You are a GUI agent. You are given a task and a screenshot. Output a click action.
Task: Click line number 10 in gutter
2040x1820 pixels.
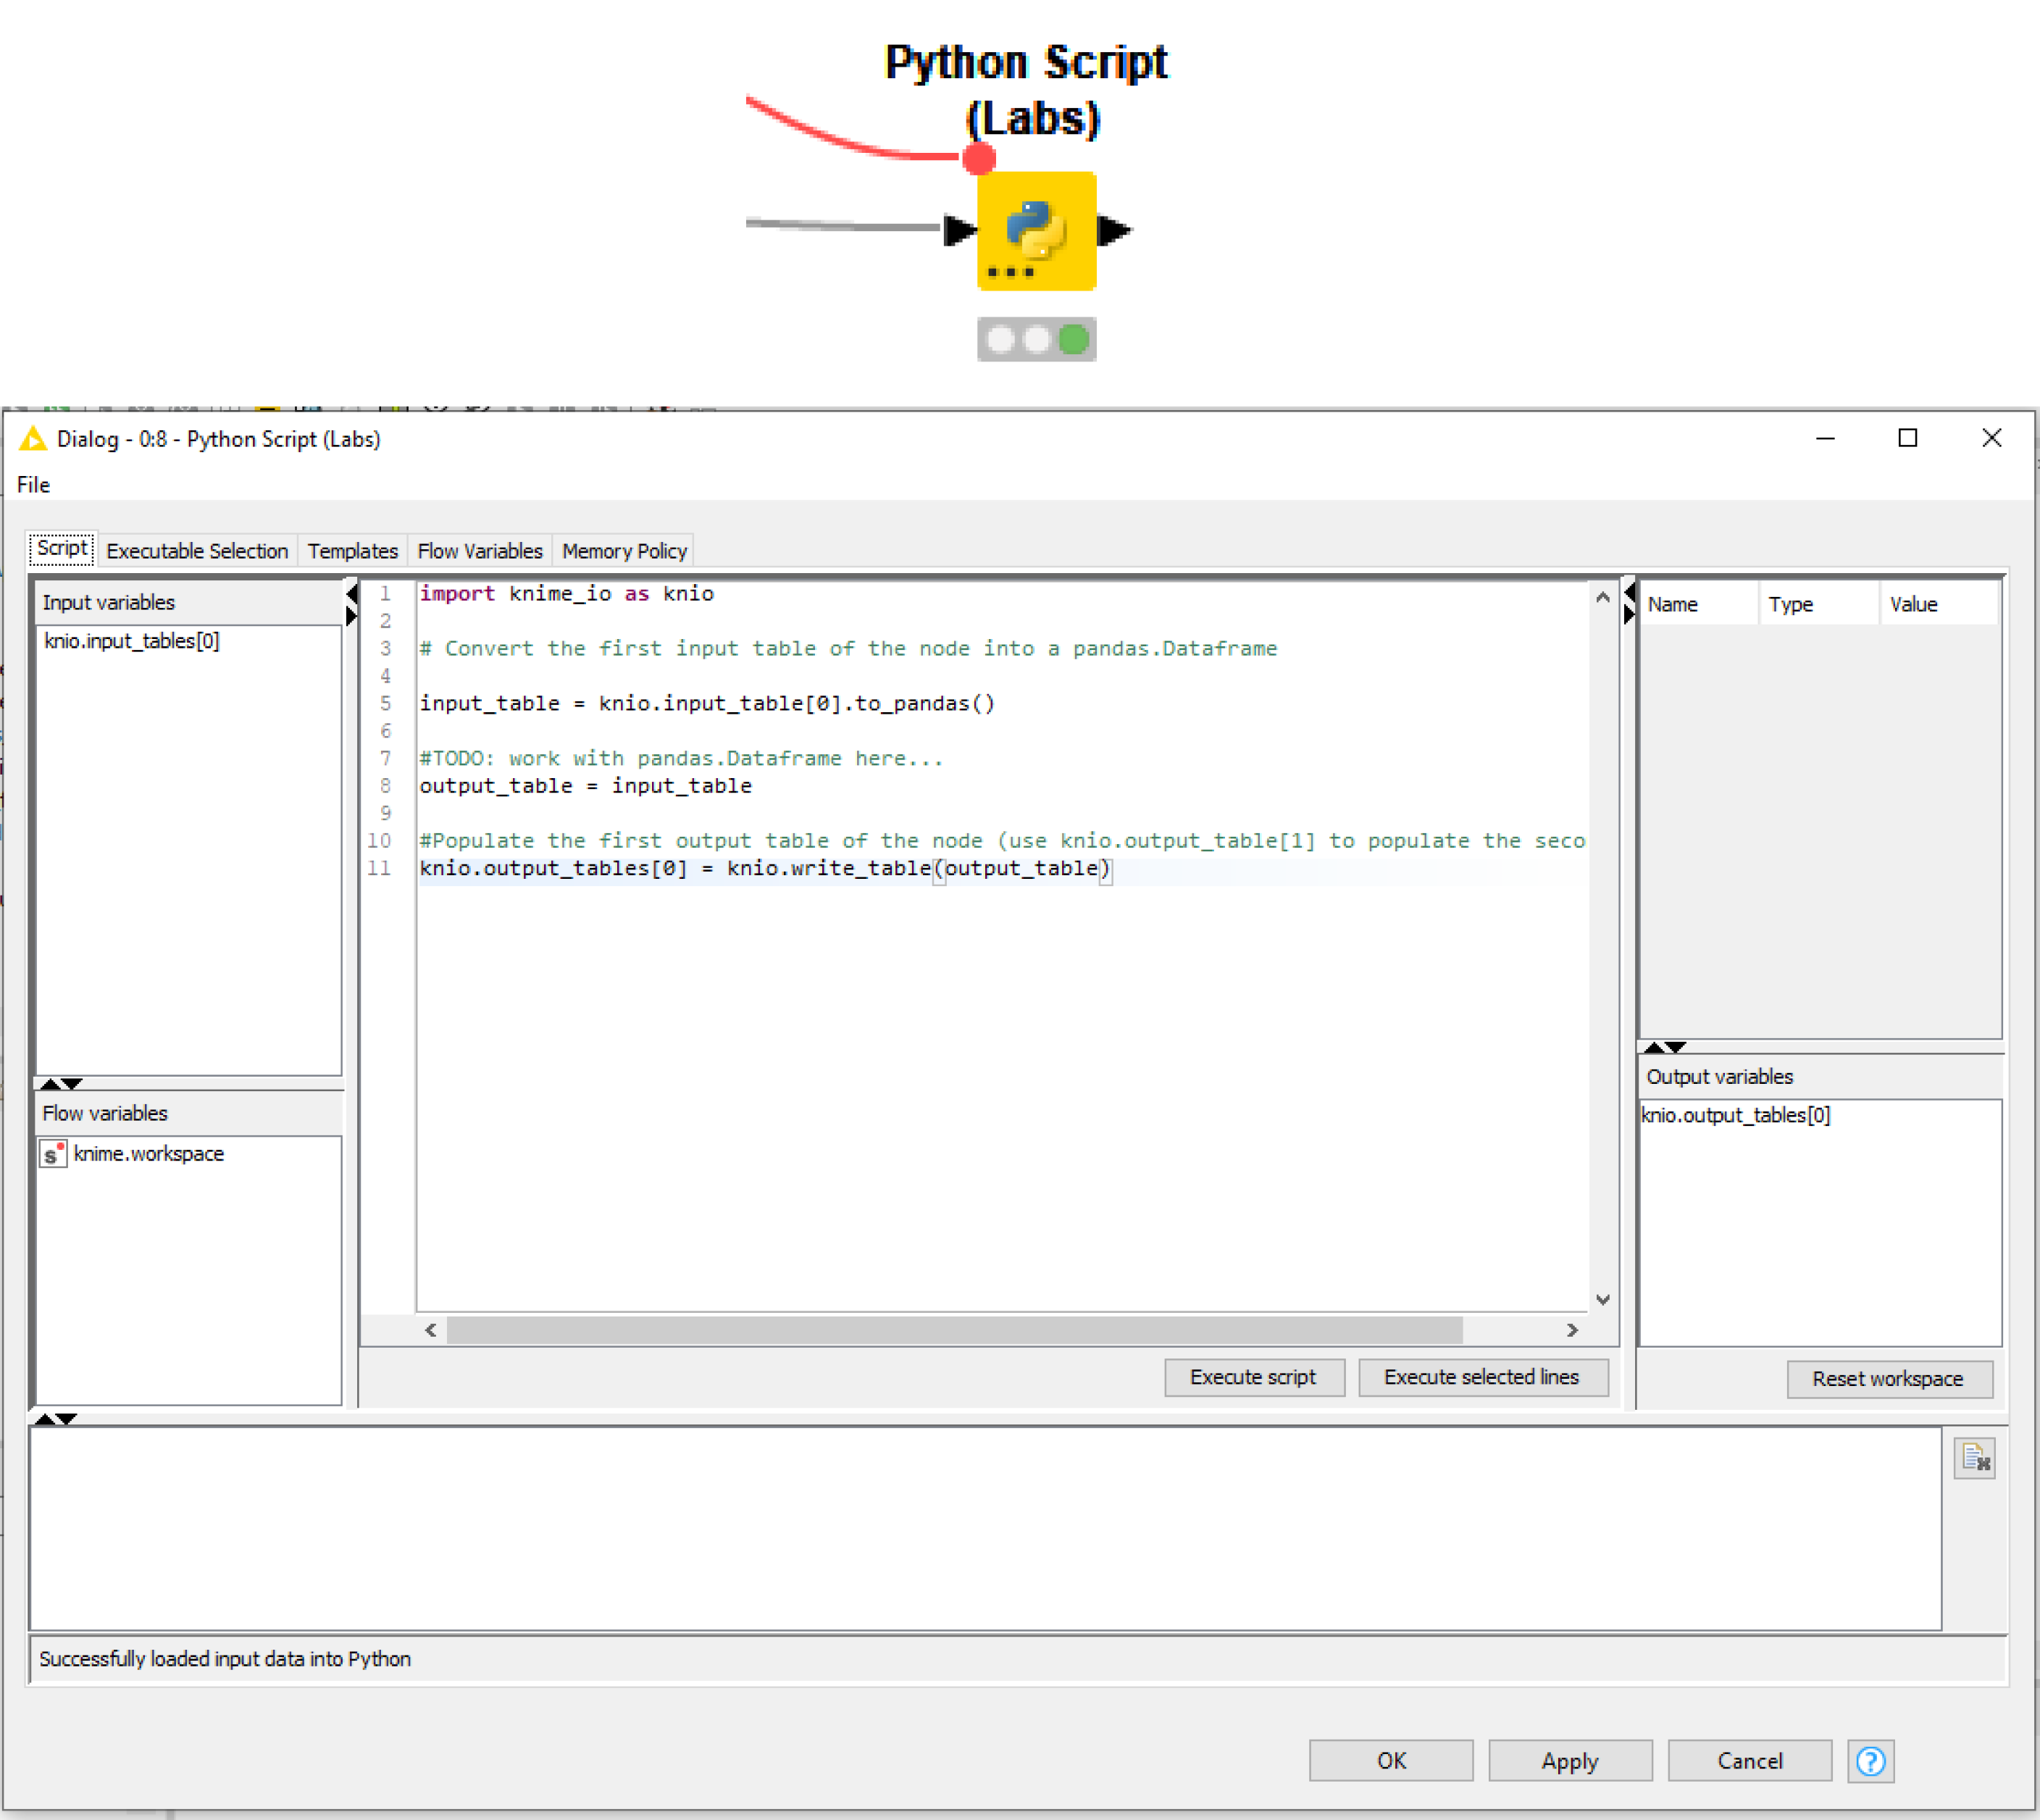click(379, 841)
